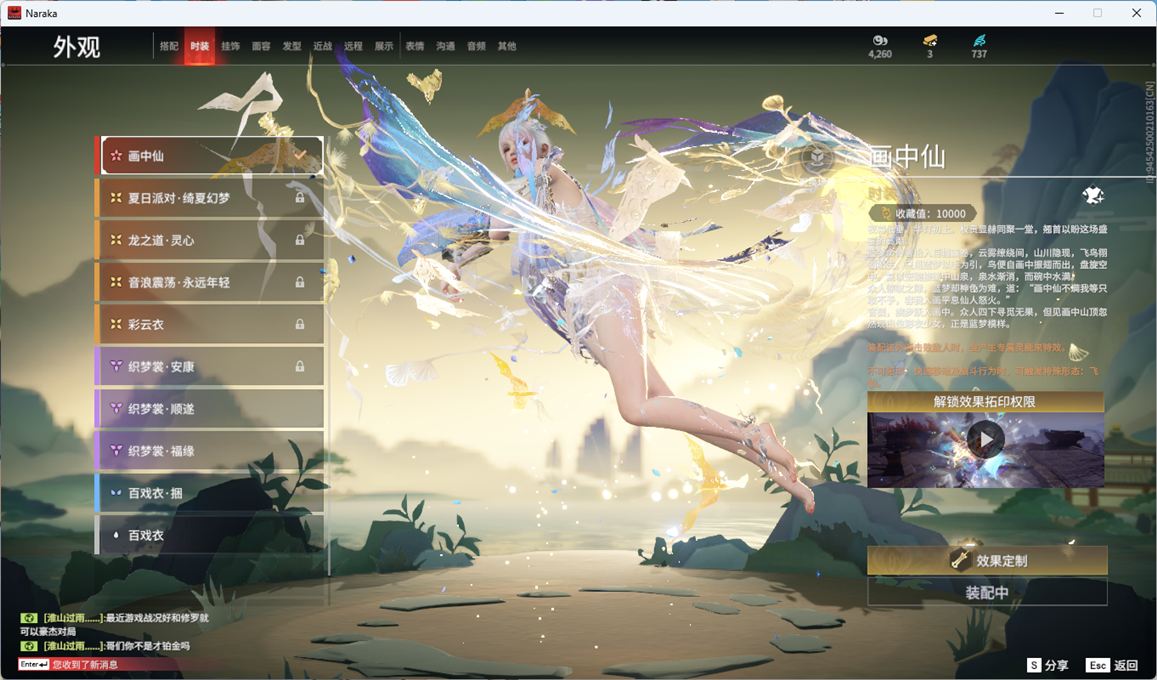Click lock icon on 夏日派对·绮夏幻梦 row
This screenshot has width=1157, height=680.
[300, 198]
